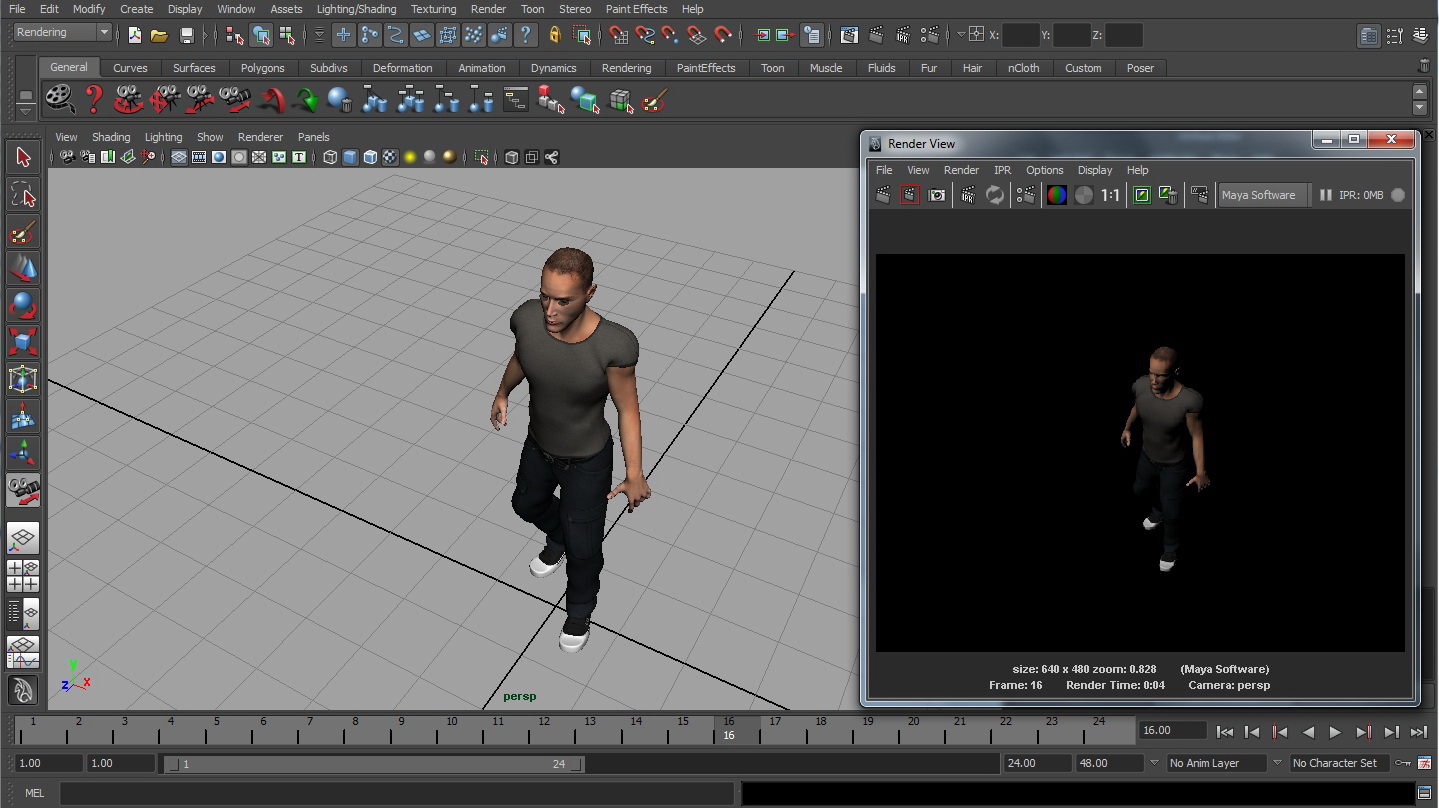This screenshot has width=1439, height=808.
Task: Click the Render Region icon with red border
Action: click(909, 195)
